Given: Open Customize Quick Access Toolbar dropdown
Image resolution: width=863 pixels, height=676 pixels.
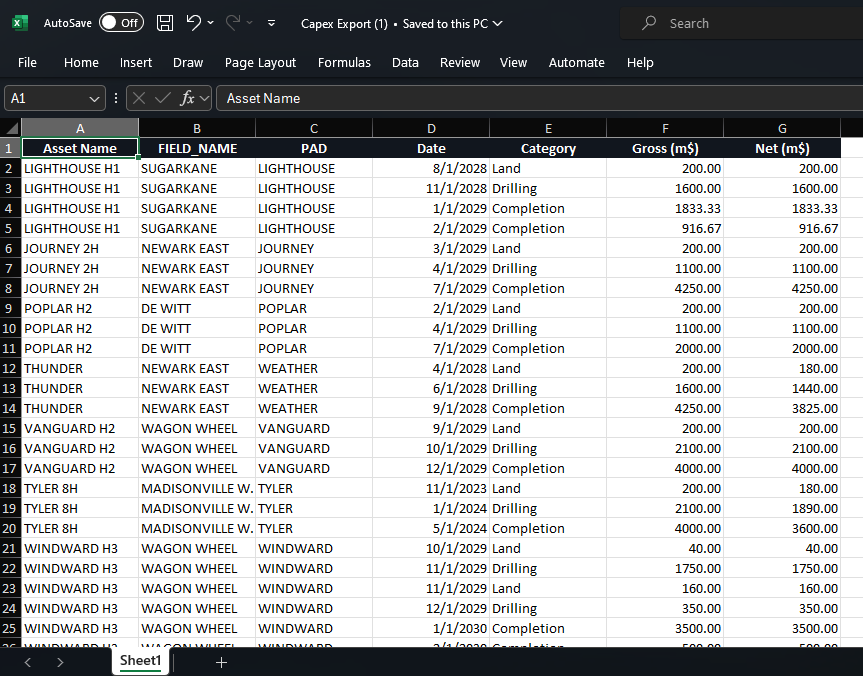Looking at the screenshot, I should pyautogui.click(x=271, y=23).
